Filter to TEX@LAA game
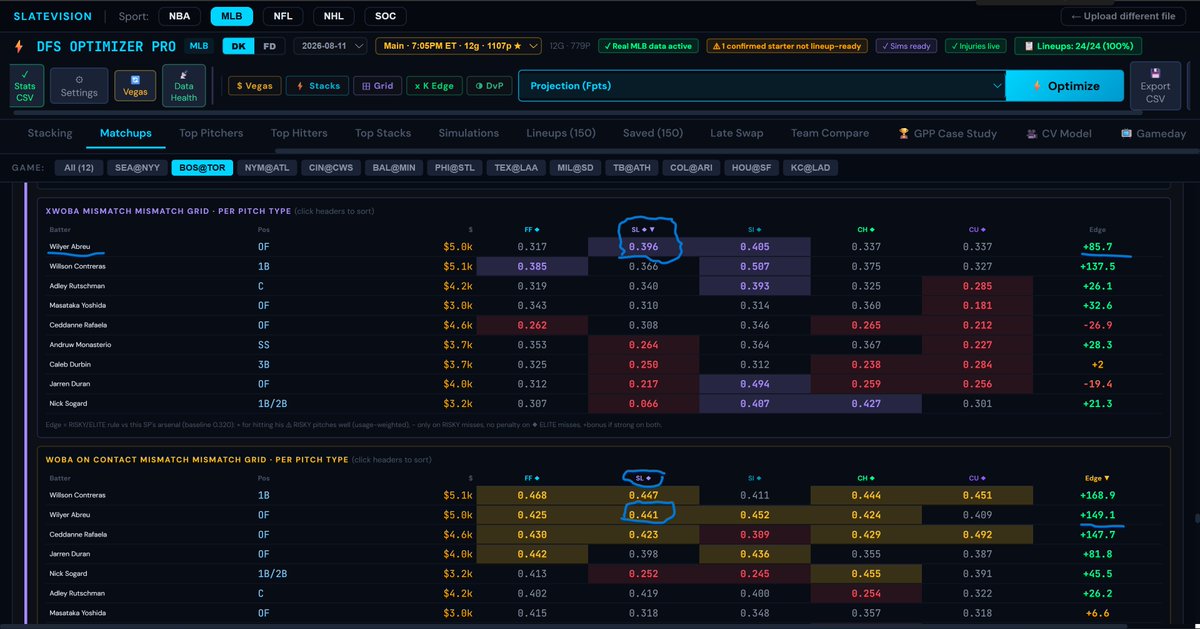 [516, 167]
